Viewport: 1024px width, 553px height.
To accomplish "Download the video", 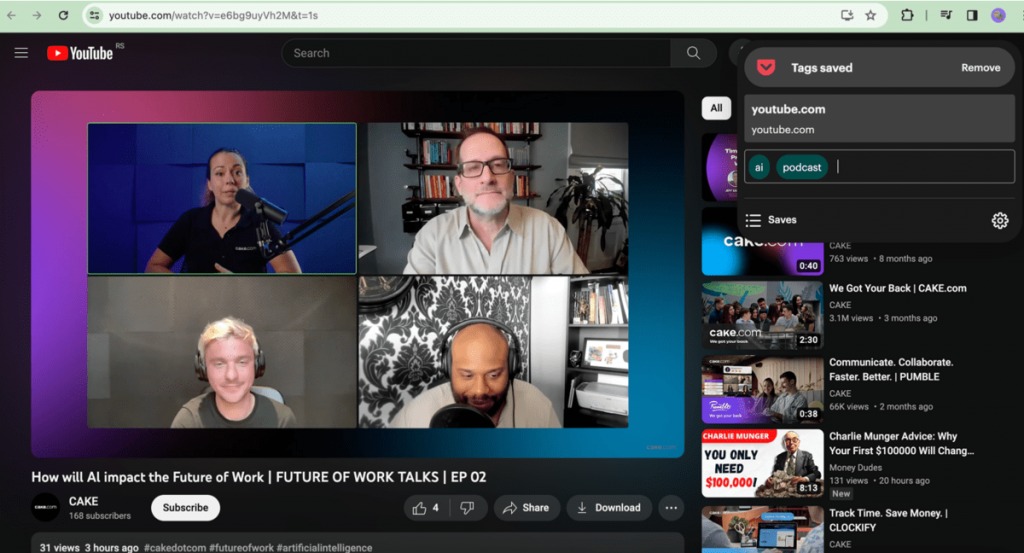I will pos(608,508).
